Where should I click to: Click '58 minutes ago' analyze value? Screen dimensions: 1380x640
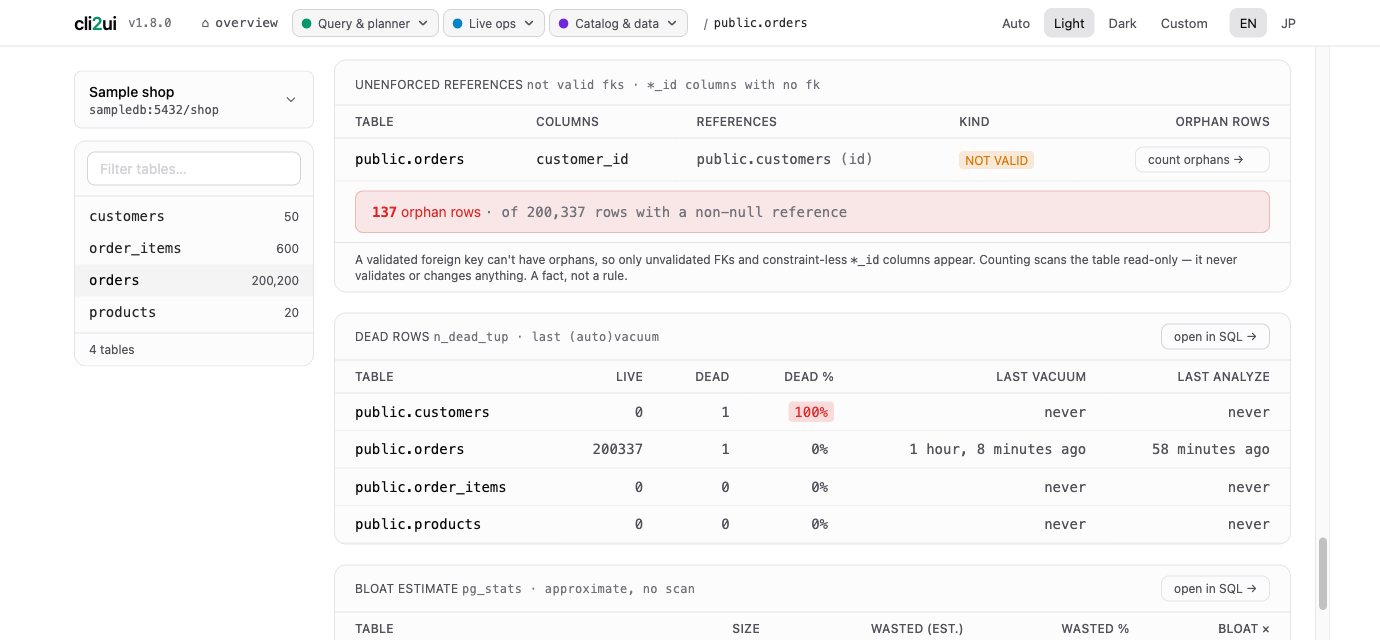1211,449
